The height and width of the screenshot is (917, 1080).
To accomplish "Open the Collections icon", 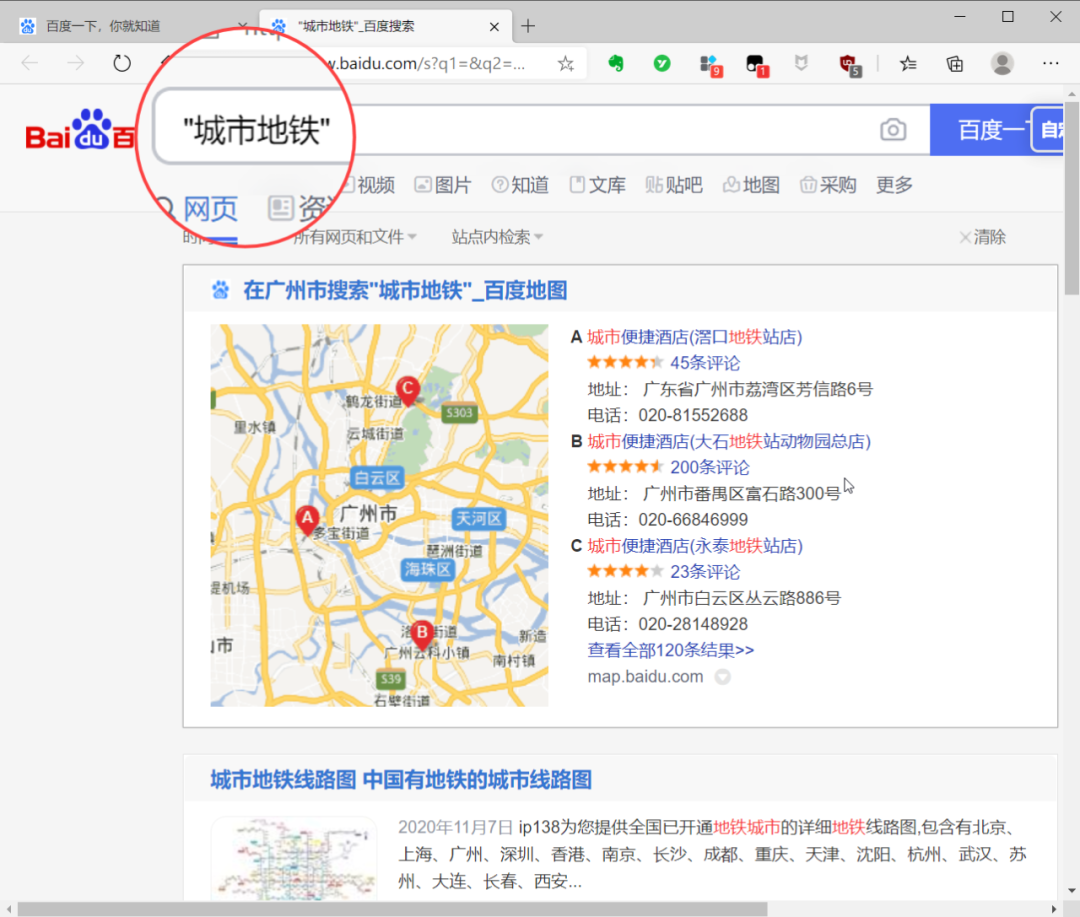I will click(x=955, y=64).
